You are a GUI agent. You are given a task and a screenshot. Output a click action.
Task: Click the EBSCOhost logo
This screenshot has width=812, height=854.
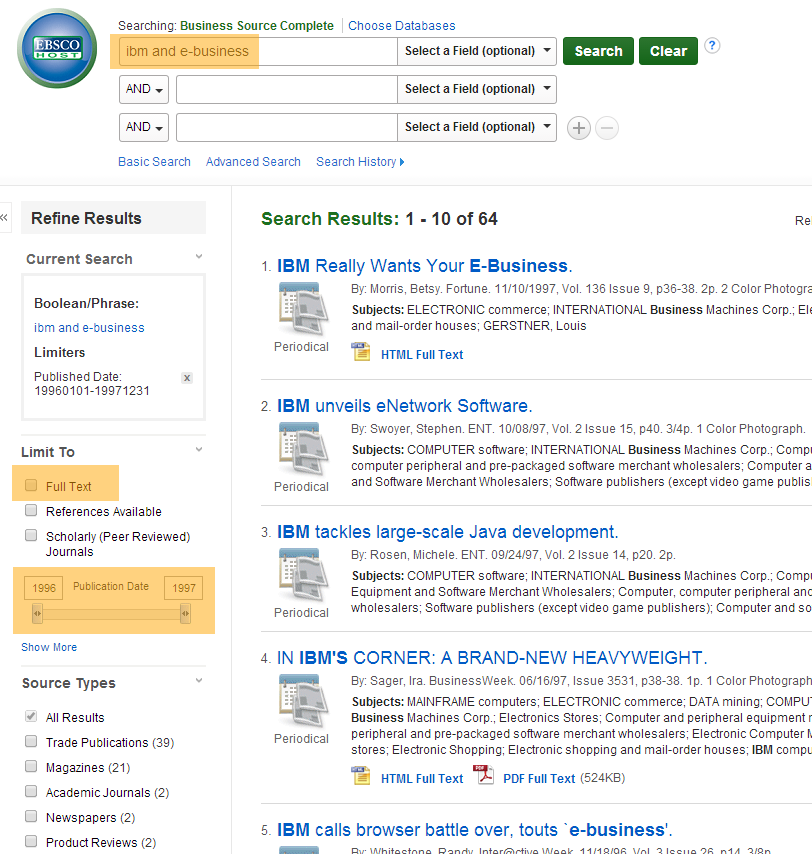(x=57, y=48)
